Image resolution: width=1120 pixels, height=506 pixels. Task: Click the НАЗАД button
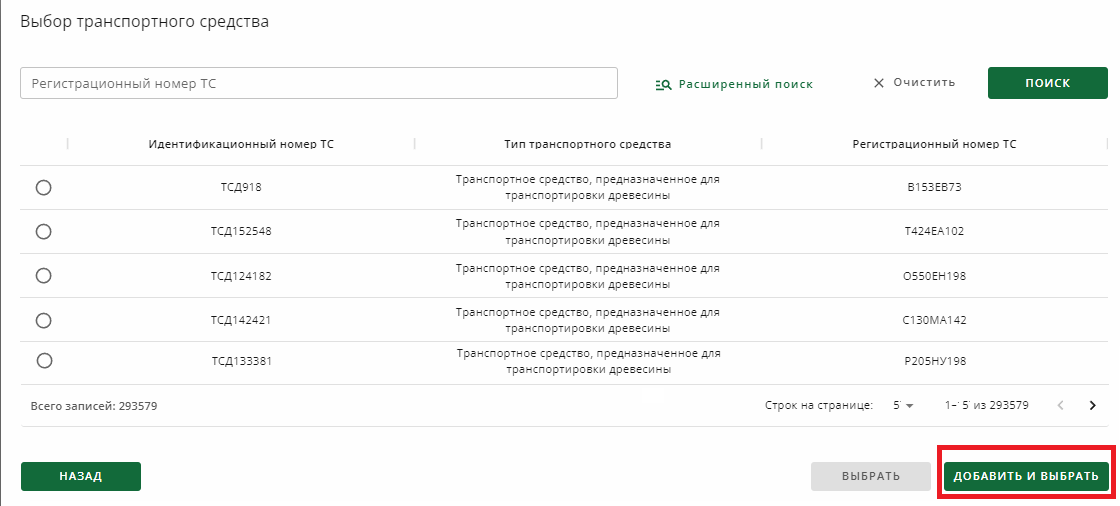tap(81, 477)
